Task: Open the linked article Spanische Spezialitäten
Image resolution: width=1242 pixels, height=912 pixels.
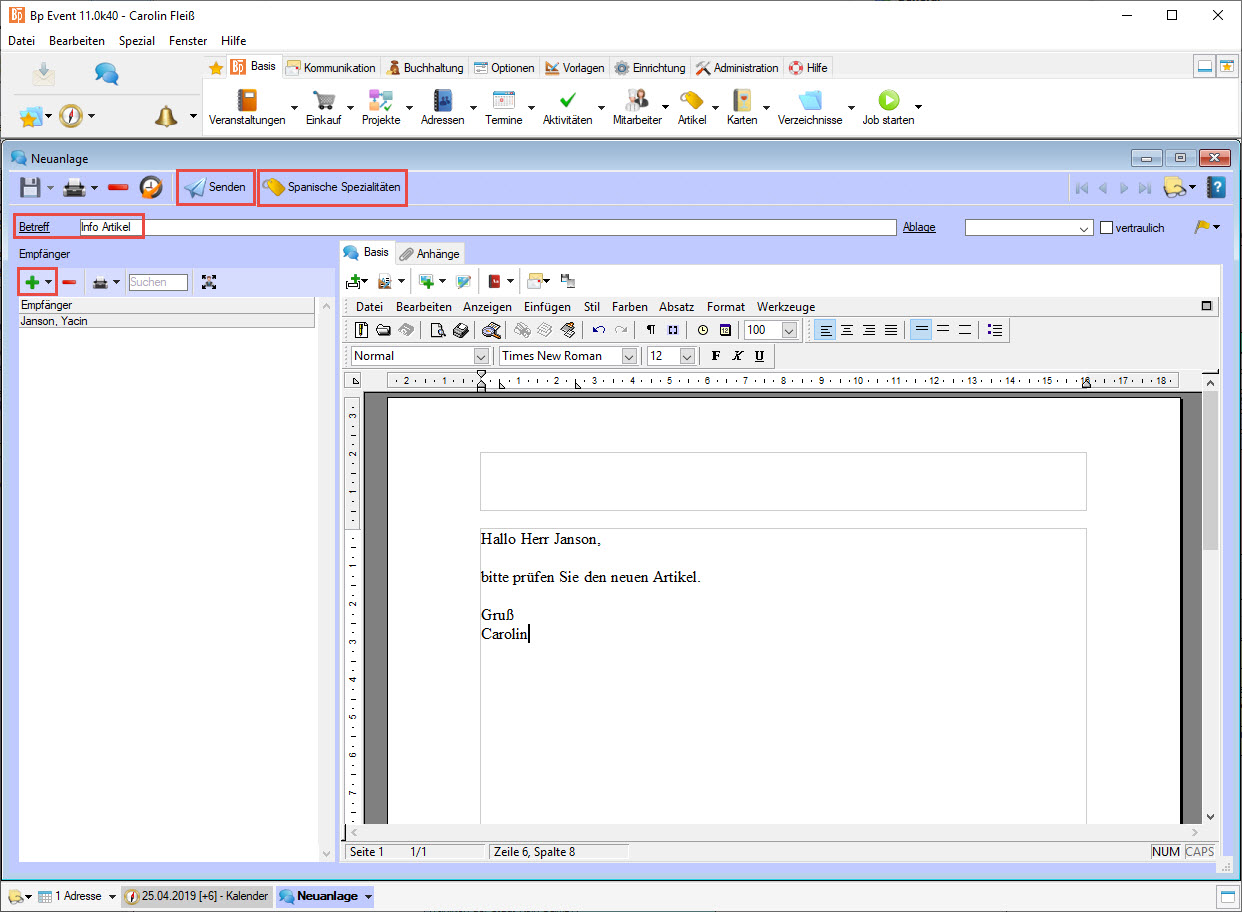Action: coord(333,187)
